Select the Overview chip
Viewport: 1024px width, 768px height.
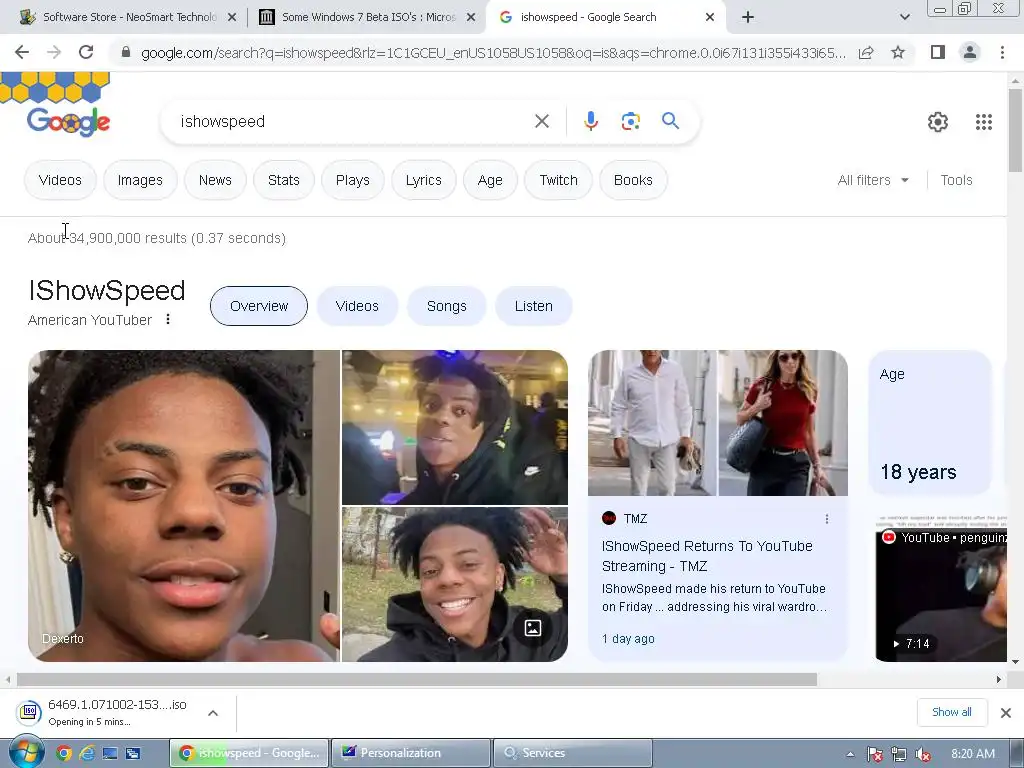(x=259, y=306)
